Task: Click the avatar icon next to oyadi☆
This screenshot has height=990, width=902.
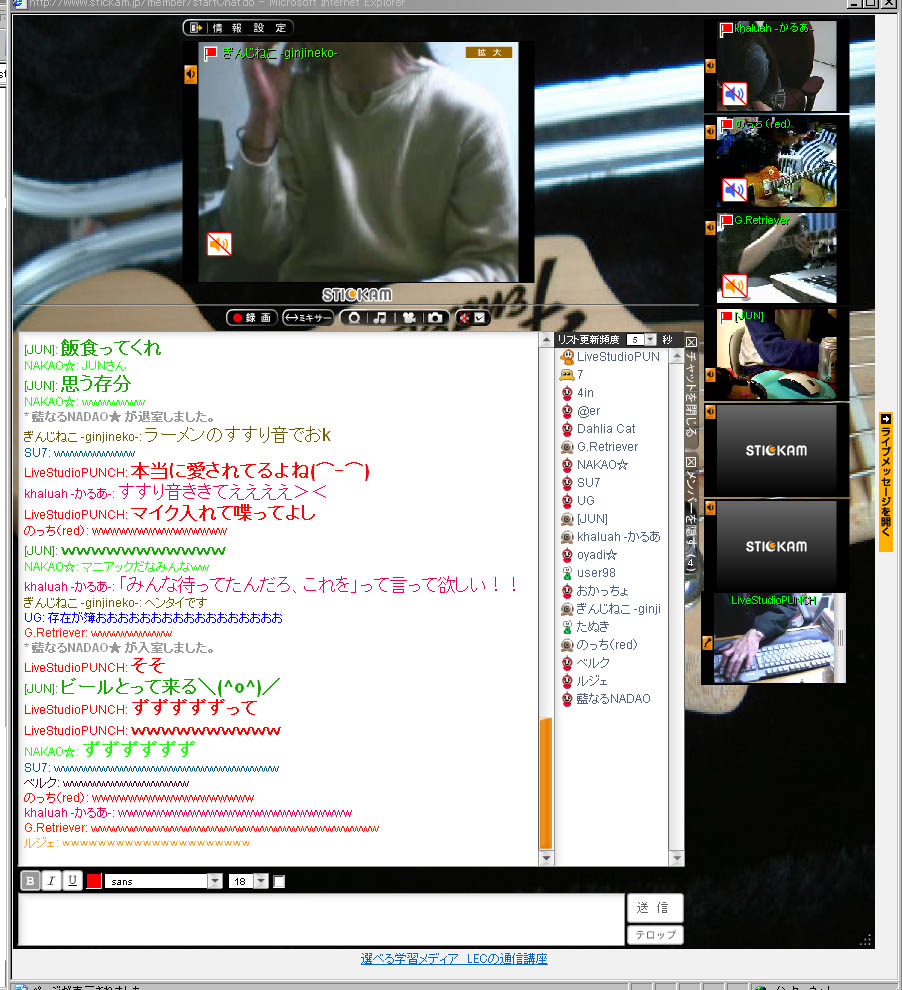Action: pos(567,555)
